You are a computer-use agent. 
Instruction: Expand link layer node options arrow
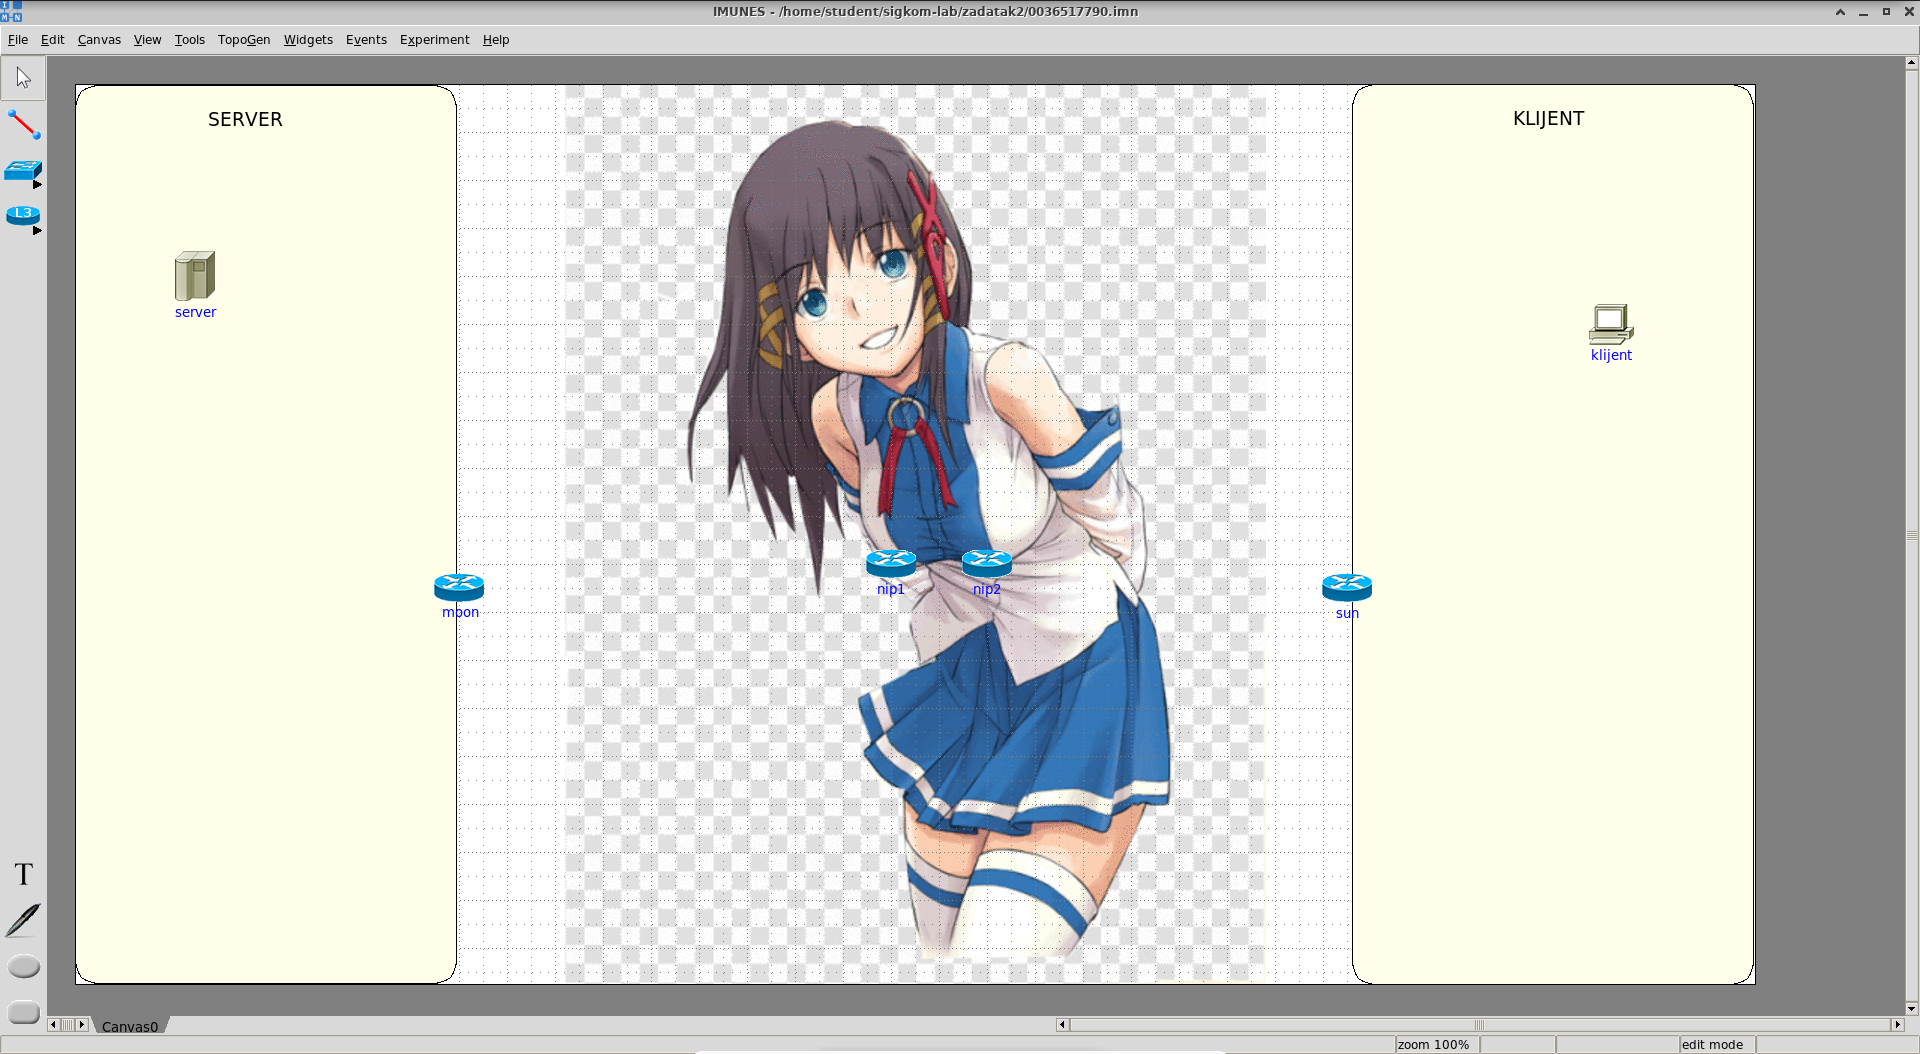pos(38,185)
